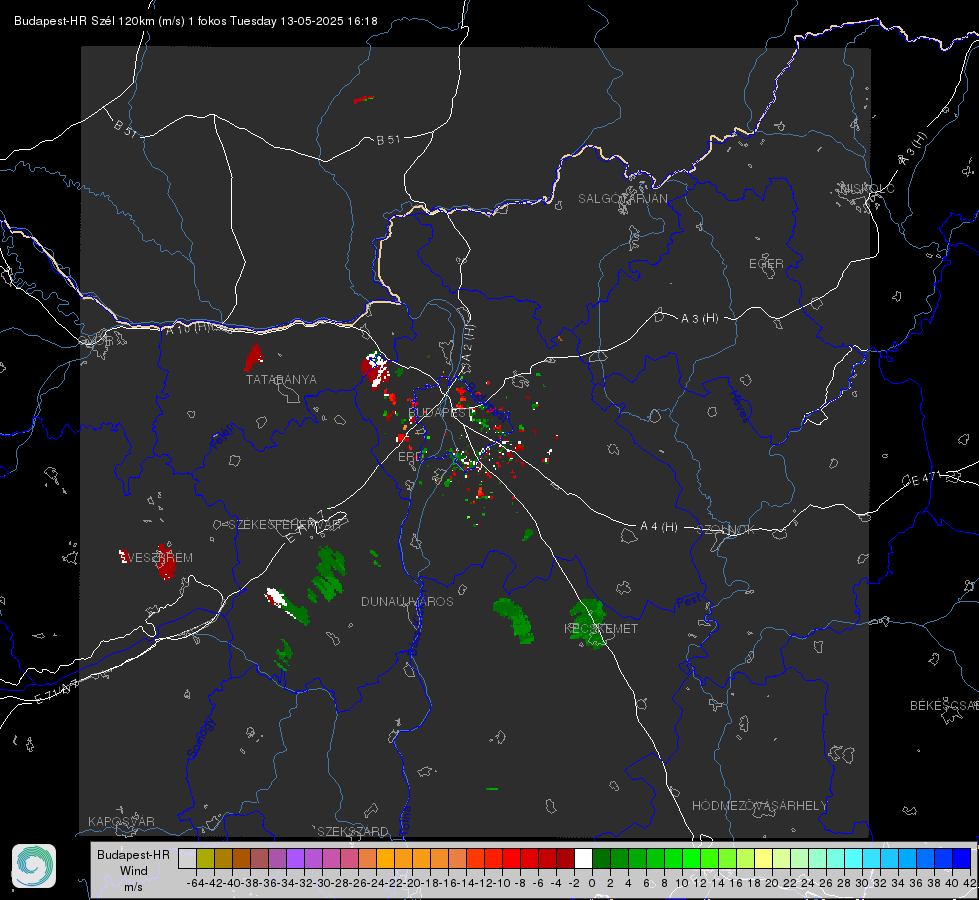
Task: Click the red radar echo above TATABANYA
Action: [253, 357]
